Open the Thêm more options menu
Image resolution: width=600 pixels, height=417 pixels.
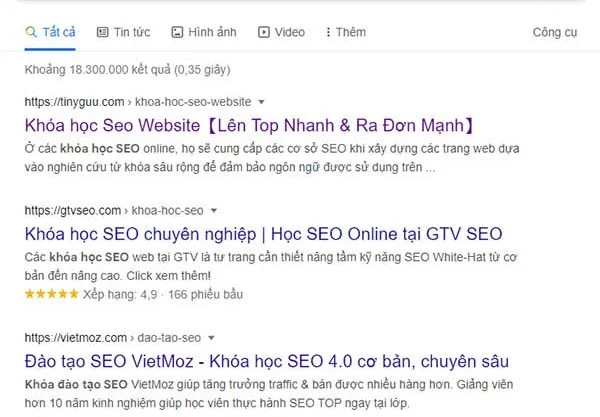(345, 32)
